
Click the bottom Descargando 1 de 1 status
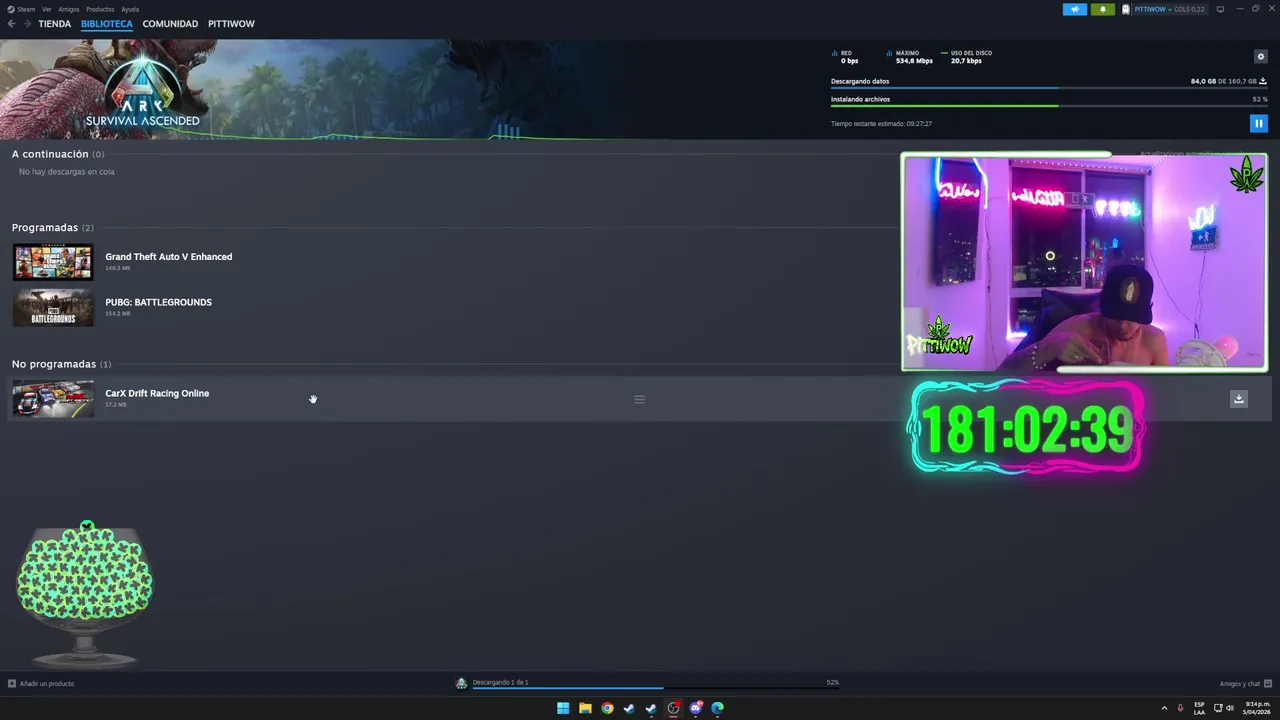[x=500, y=682]
